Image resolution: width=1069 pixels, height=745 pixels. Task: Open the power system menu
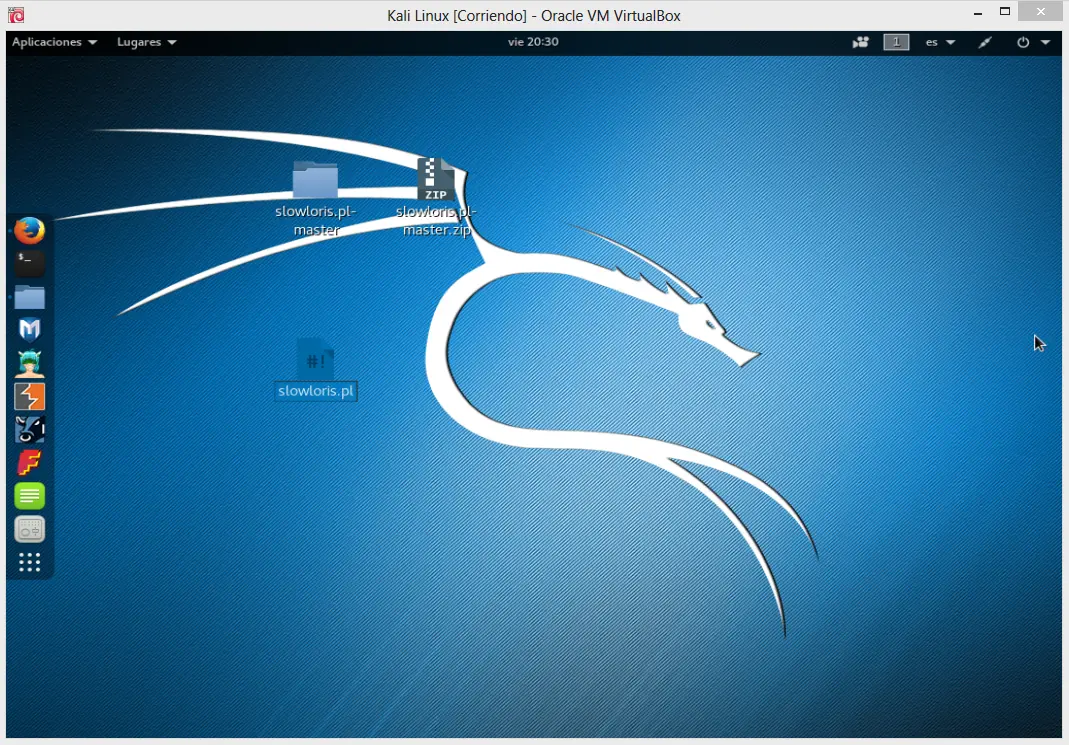[x=1033, y=42]
